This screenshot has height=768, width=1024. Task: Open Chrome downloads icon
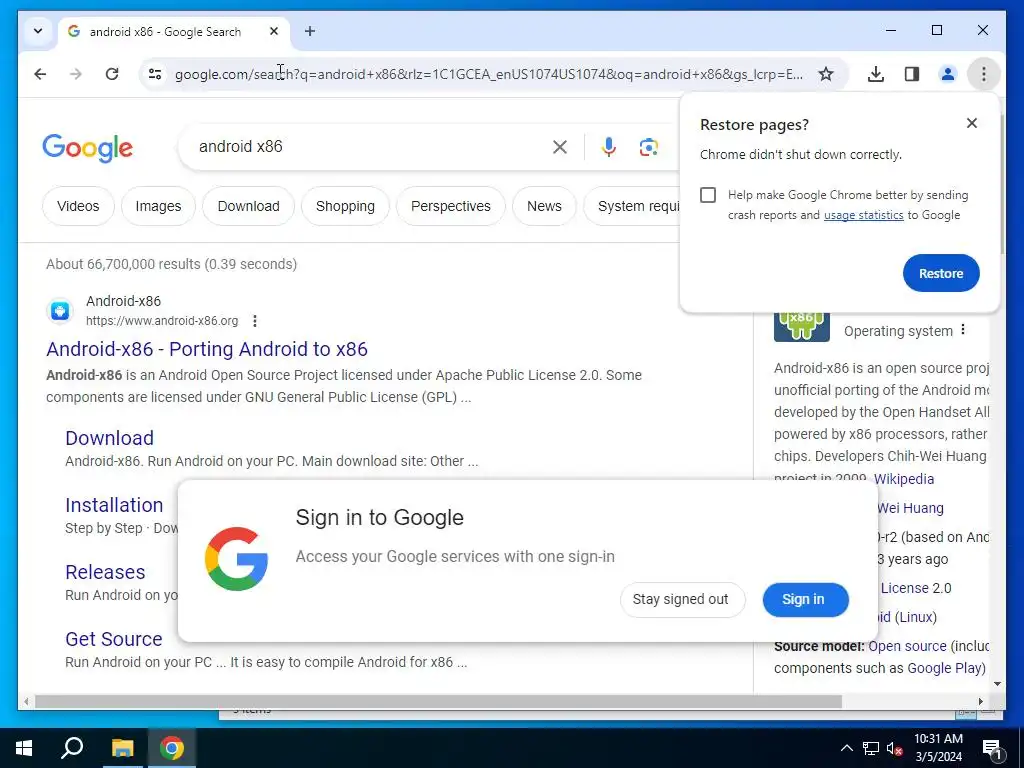[x=876, y=74]
